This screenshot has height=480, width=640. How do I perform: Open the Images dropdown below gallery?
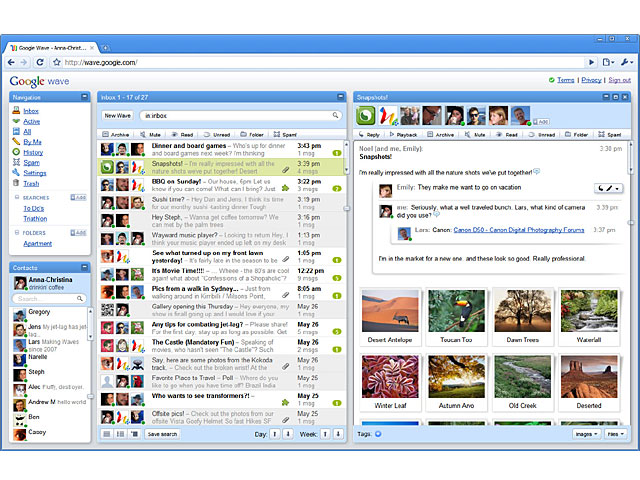(x=585, y=434)
